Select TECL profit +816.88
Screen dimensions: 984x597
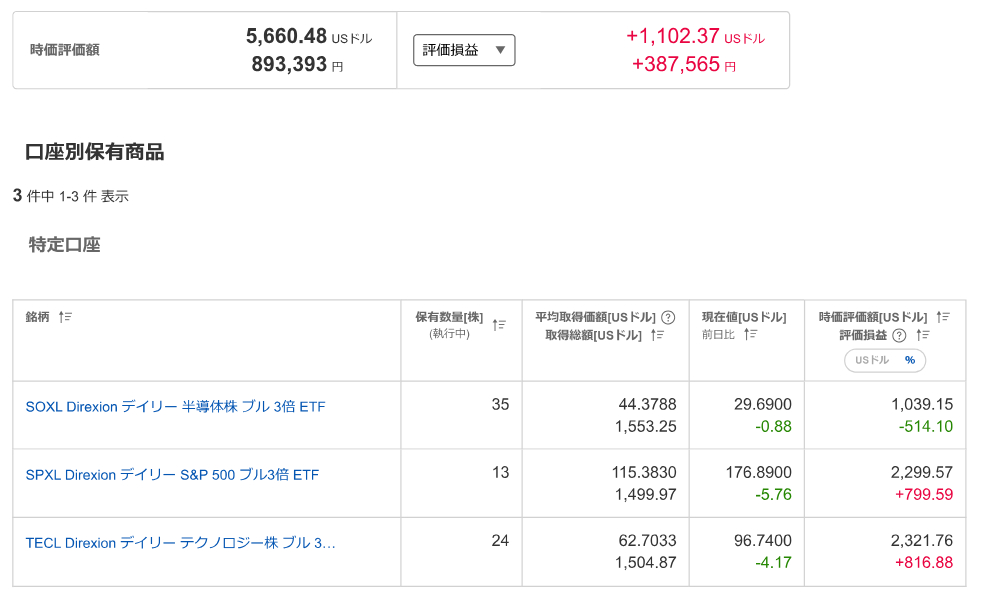tap(924, 563)
